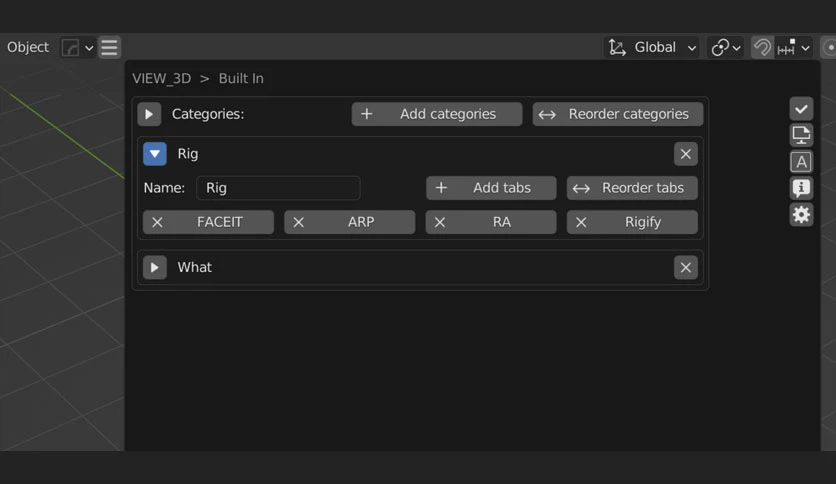Remove the ARP tab
Viewport: 836px width, 484px height.
pos(349,222)
